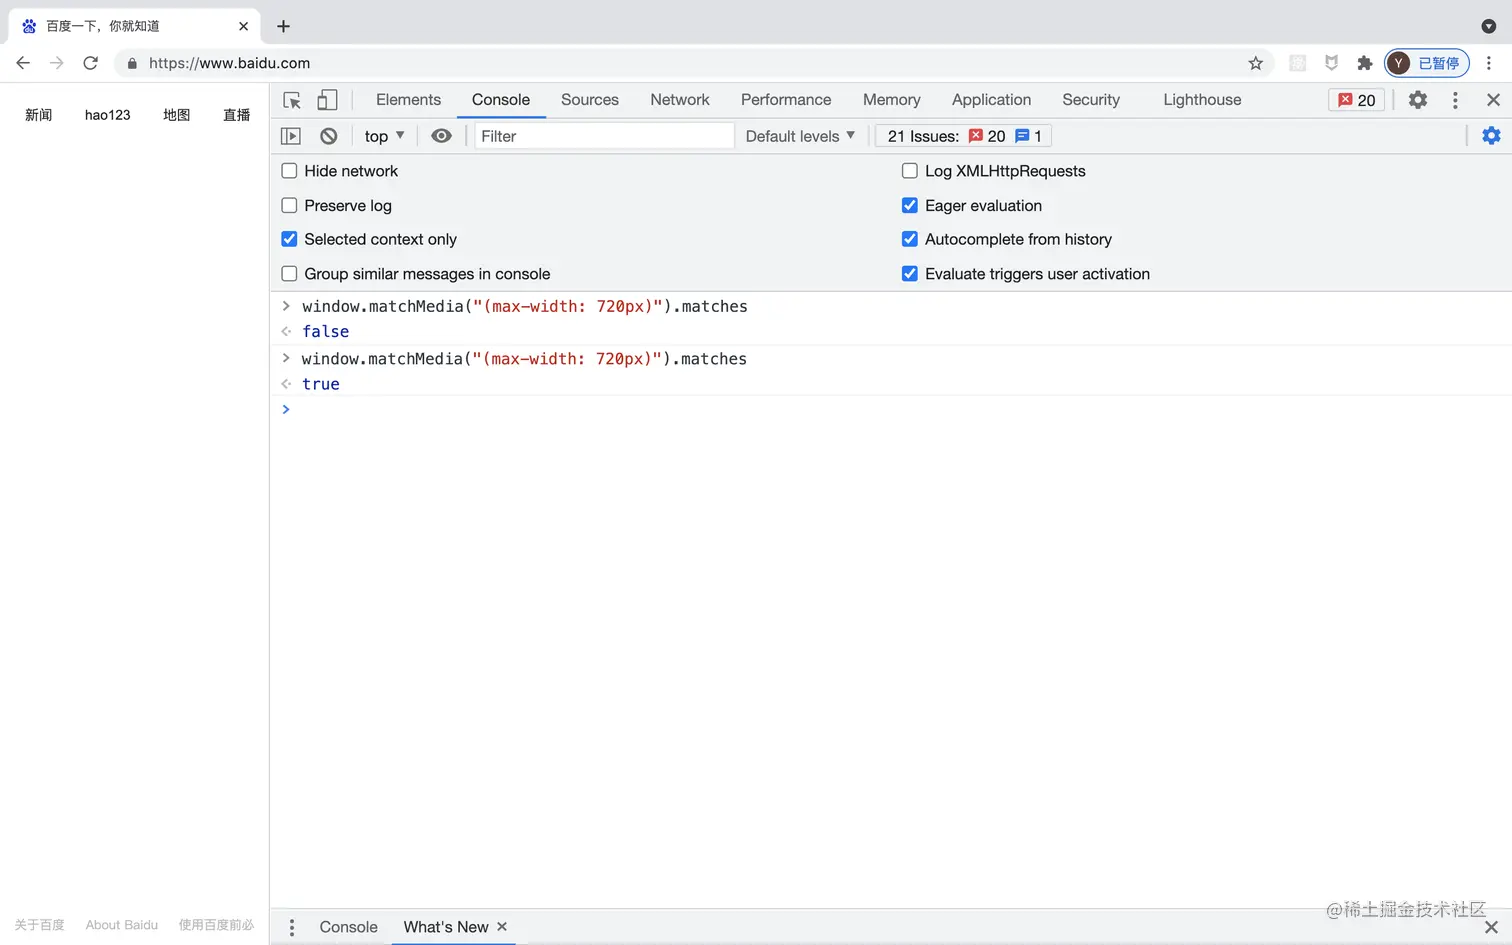Enable Preserve log checkbox
Image resolution: width=1512 pixels, height=945 pixels.
pos(289,205)
